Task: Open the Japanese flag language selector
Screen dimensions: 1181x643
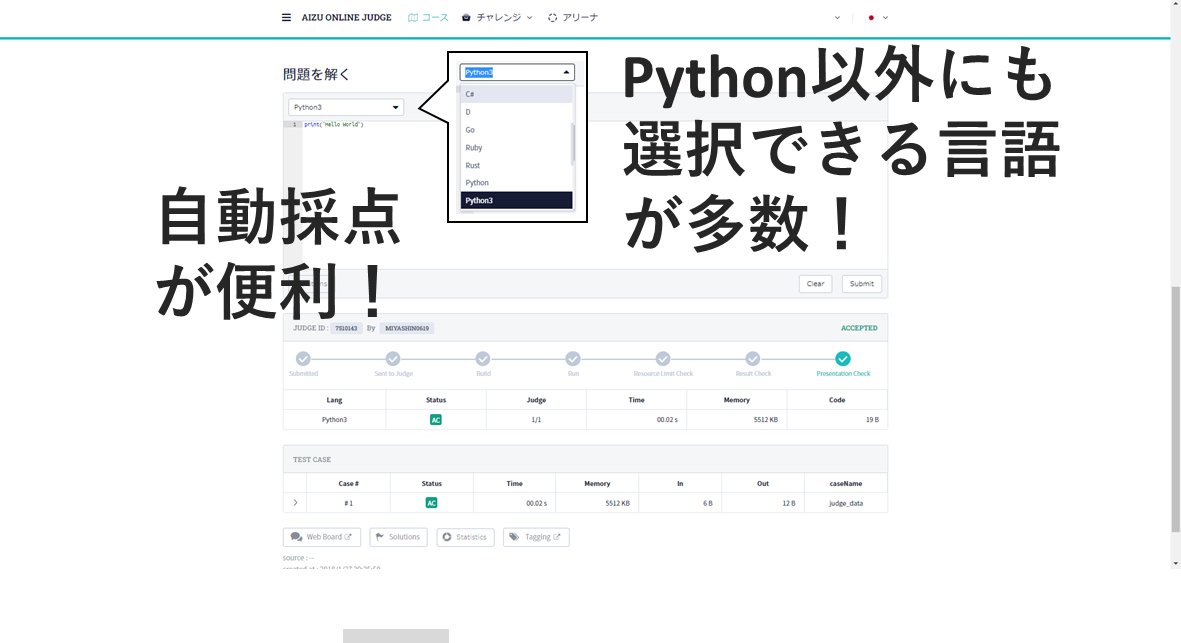Action: (877, 17)
